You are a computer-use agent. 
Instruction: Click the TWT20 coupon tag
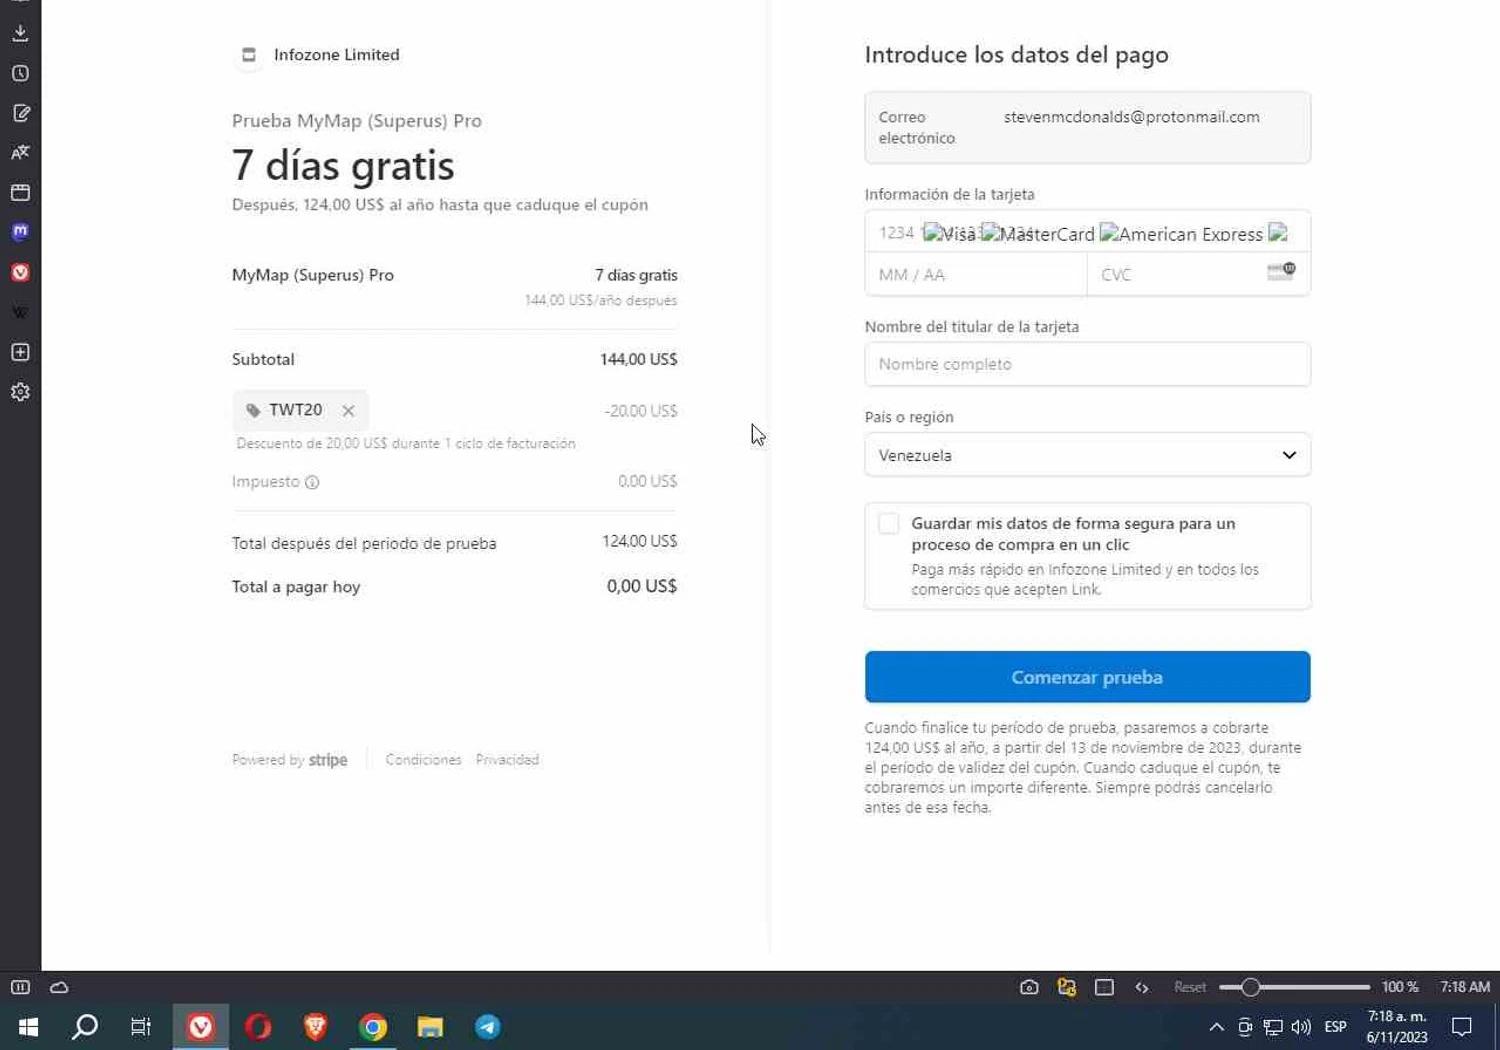coord(300,410)
